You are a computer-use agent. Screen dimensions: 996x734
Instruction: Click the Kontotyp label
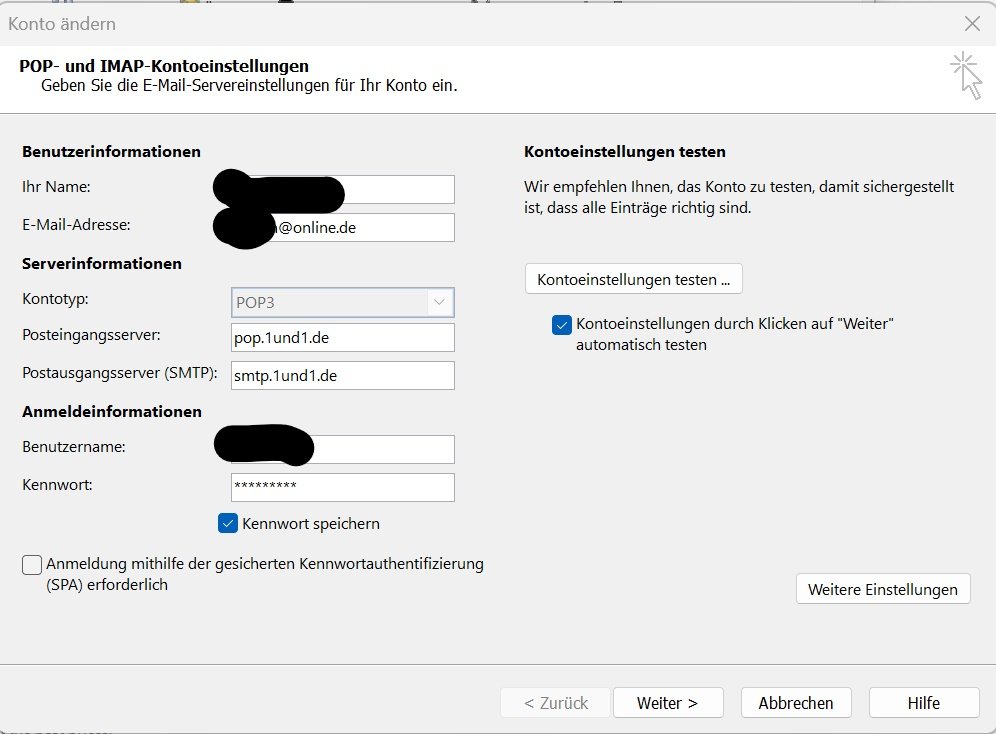(55, 299)
